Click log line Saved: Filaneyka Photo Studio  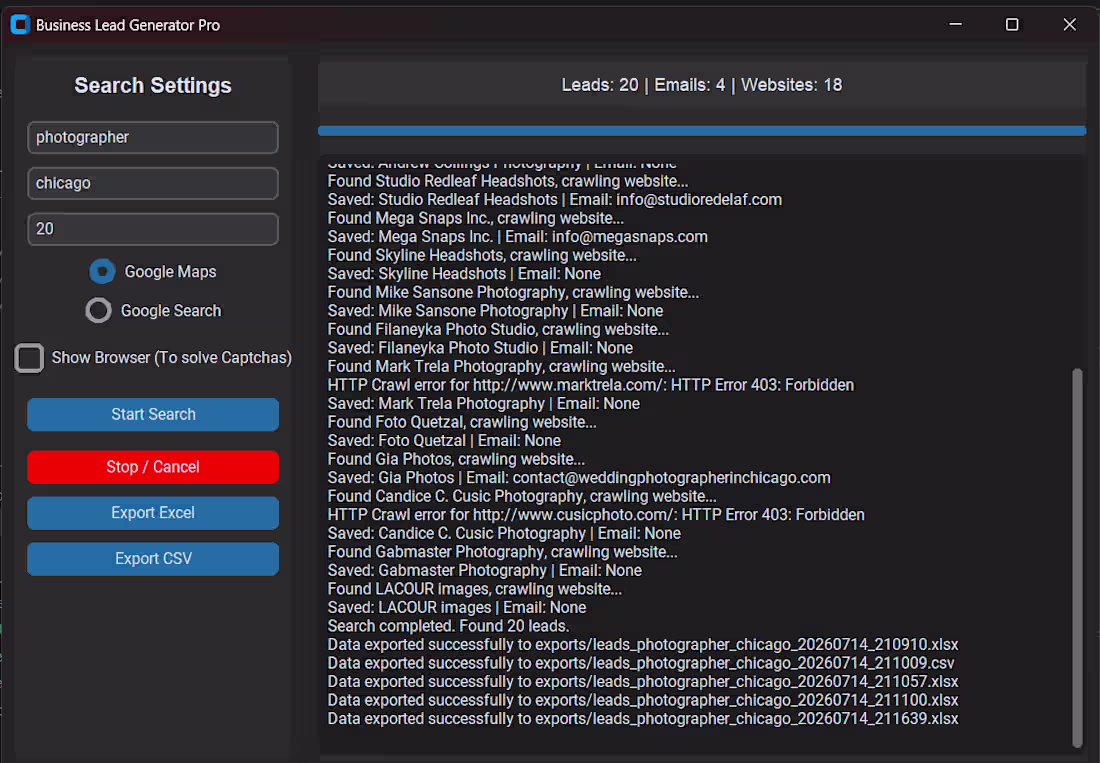pyautogui.click(x=480, y=348)
